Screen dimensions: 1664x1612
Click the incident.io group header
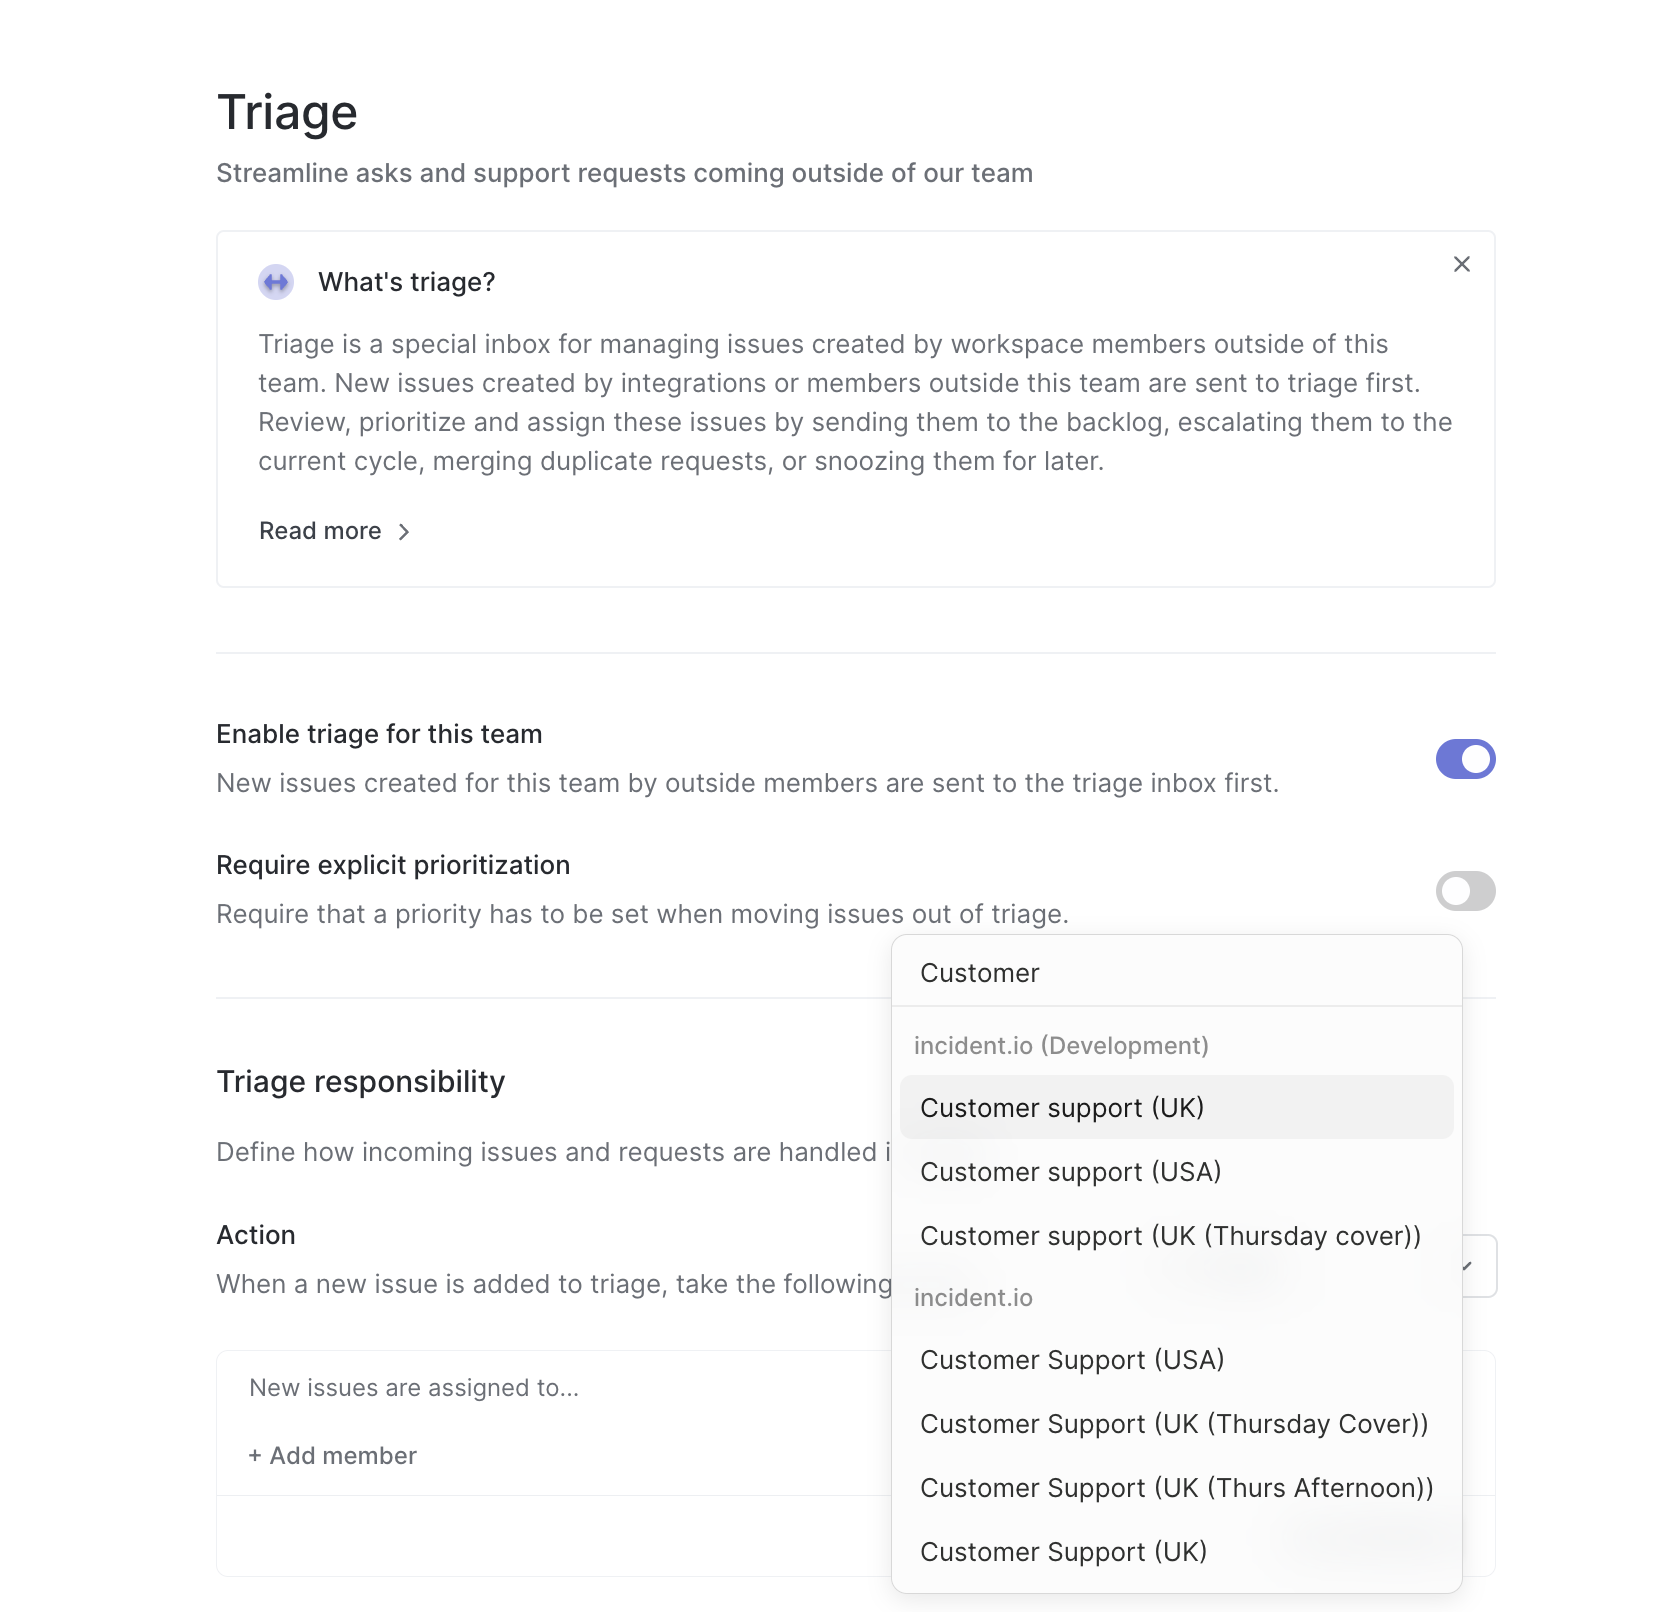(x=973, y=1298)
